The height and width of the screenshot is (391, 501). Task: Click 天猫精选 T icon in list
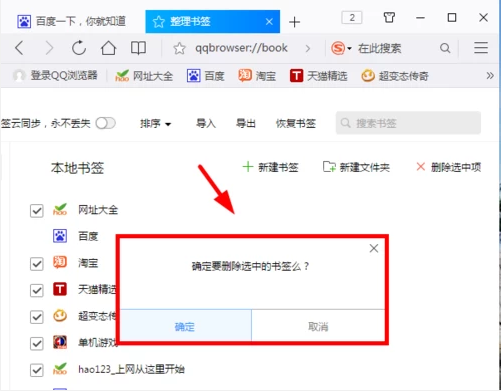pyautogui.click(x=60, y=289)
